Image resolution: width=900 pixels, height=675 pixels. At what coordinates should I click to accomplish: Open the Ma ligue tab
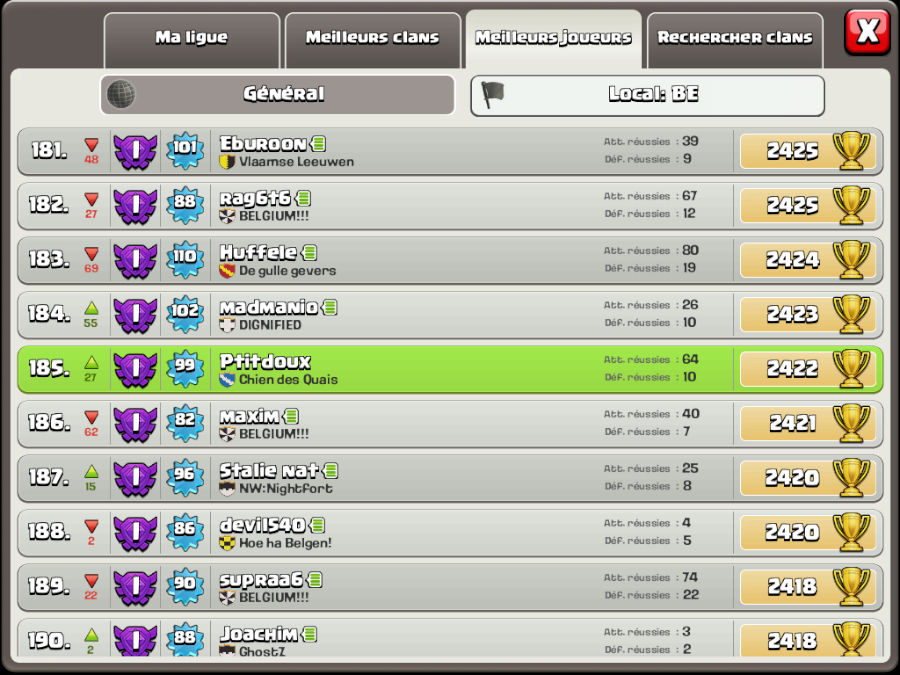click(192, 40)
